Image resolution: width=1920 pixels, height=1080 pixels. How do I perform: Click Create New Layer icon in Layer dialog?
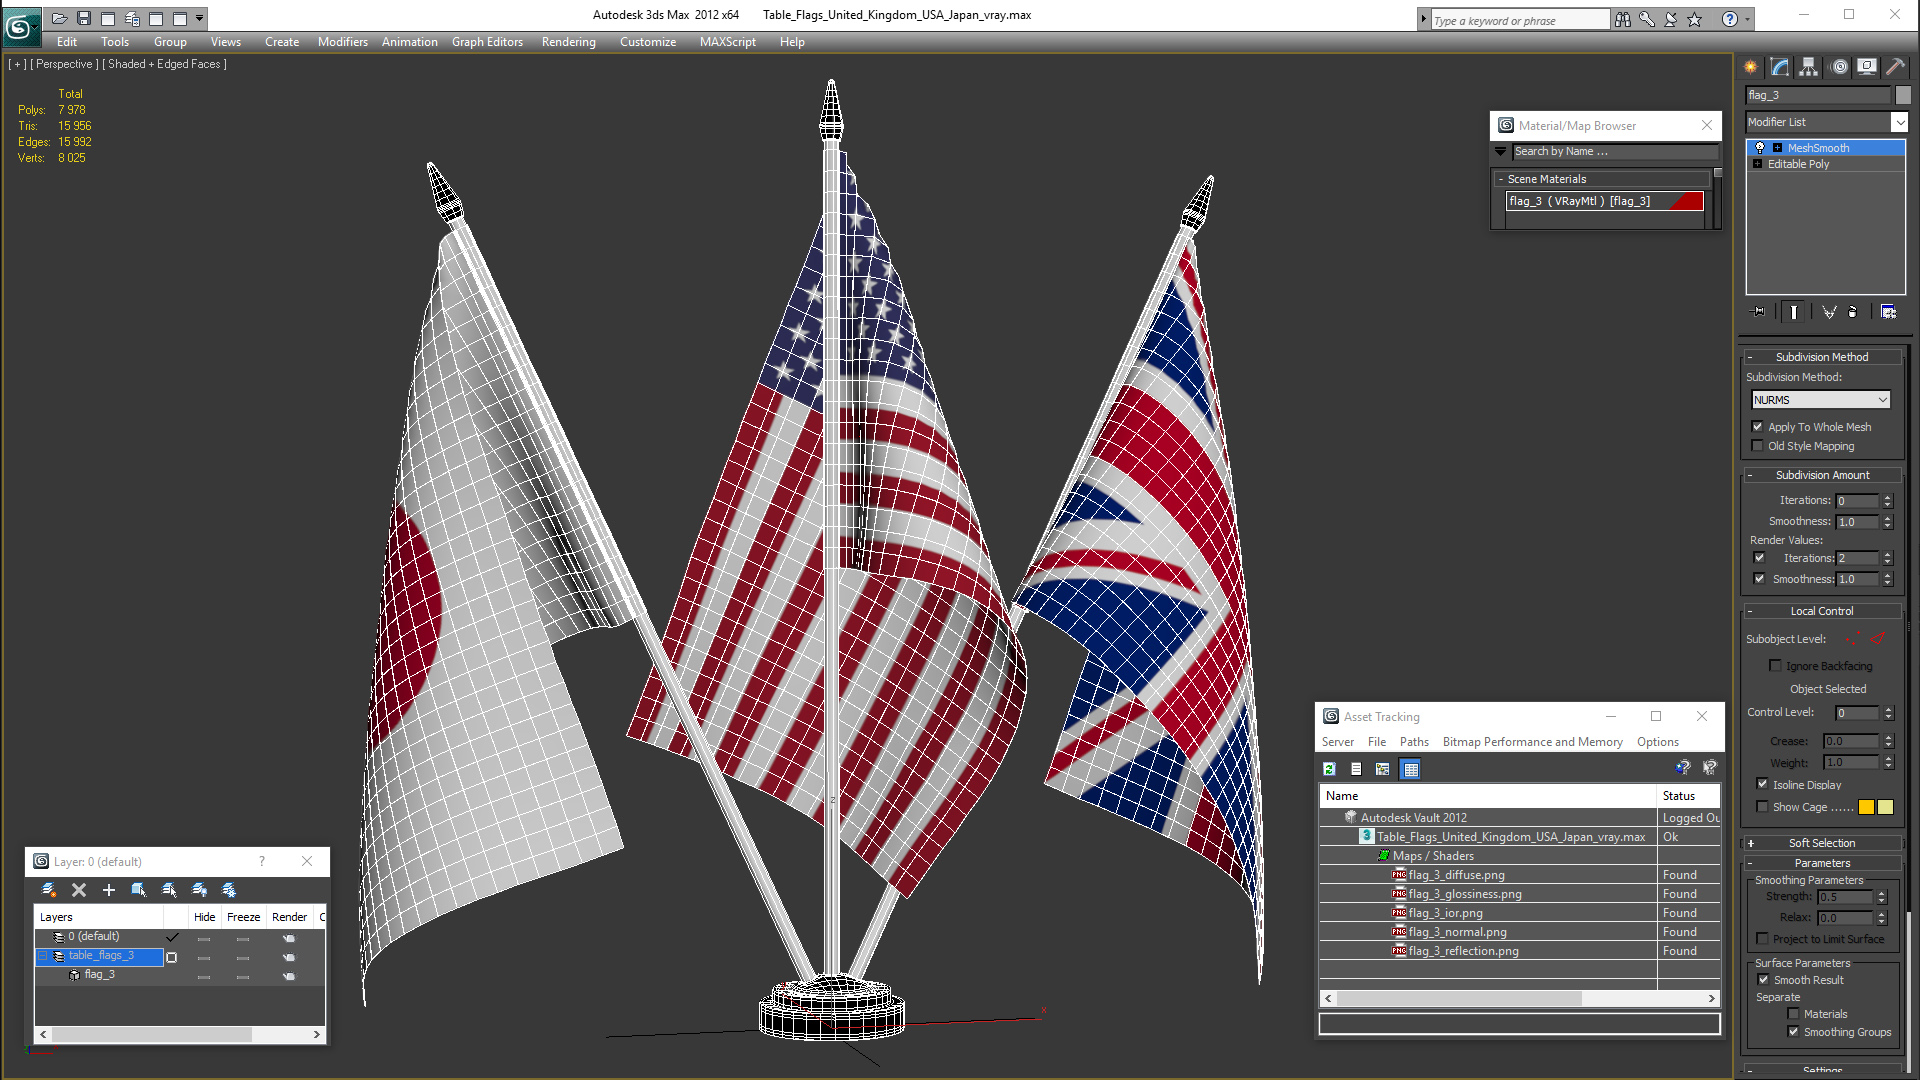tap(48, 890)
